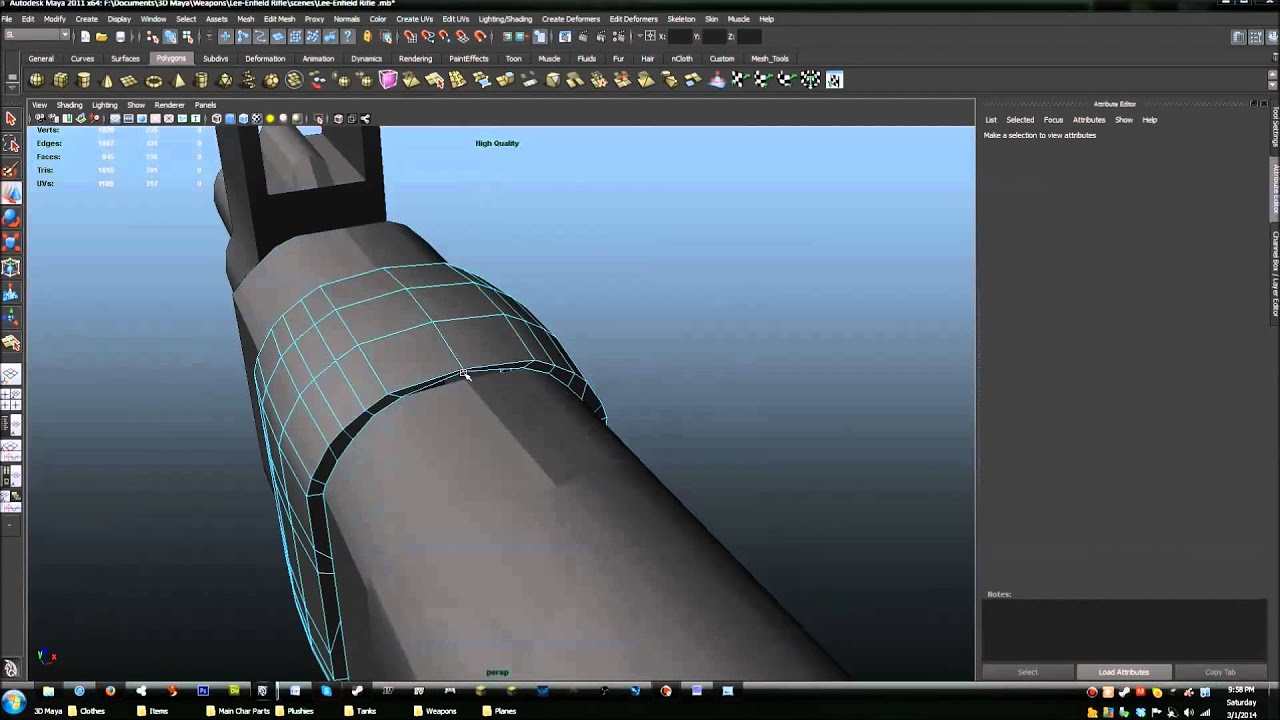Open the Edit Mesh menu
The height and width of the screenshot is (720, 1280).
pos(279,19)
